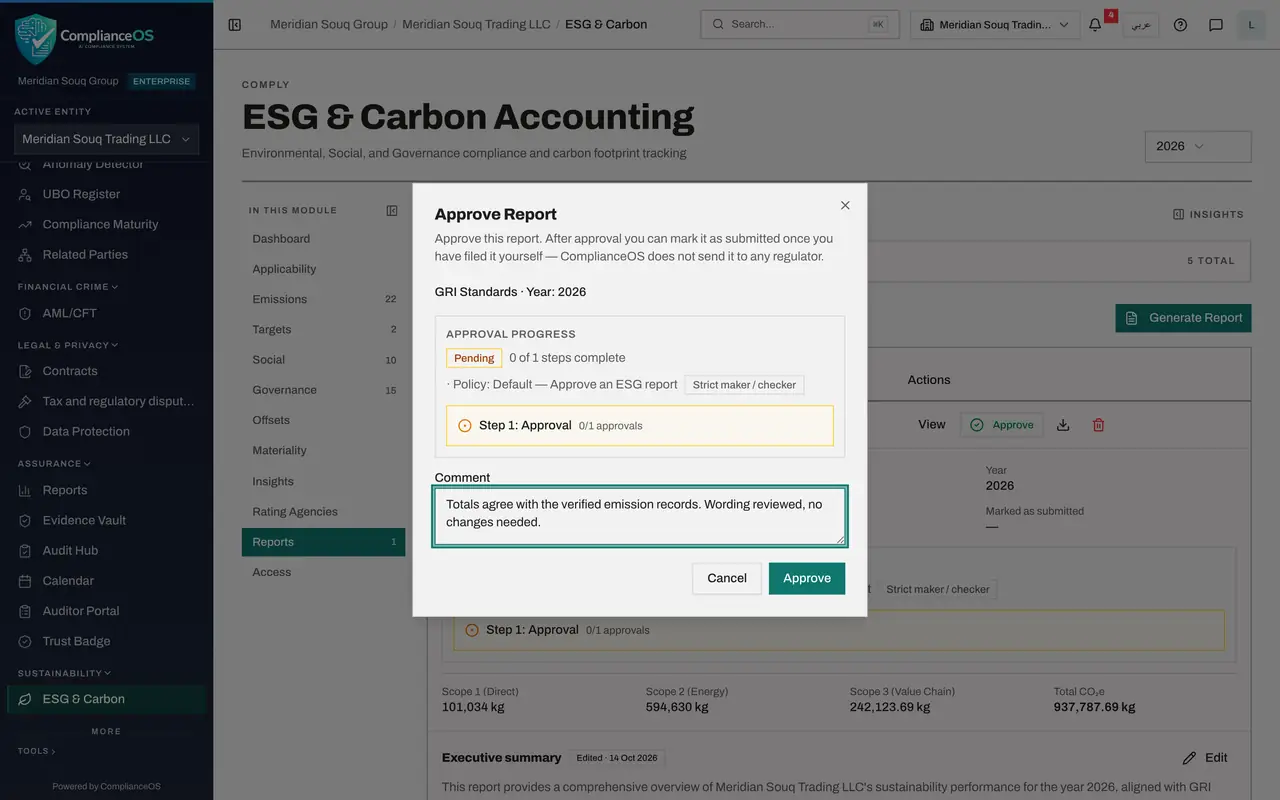1280x800 pixels.
Task: Open the 2026 year dropdown
Action: [1198, 146]
